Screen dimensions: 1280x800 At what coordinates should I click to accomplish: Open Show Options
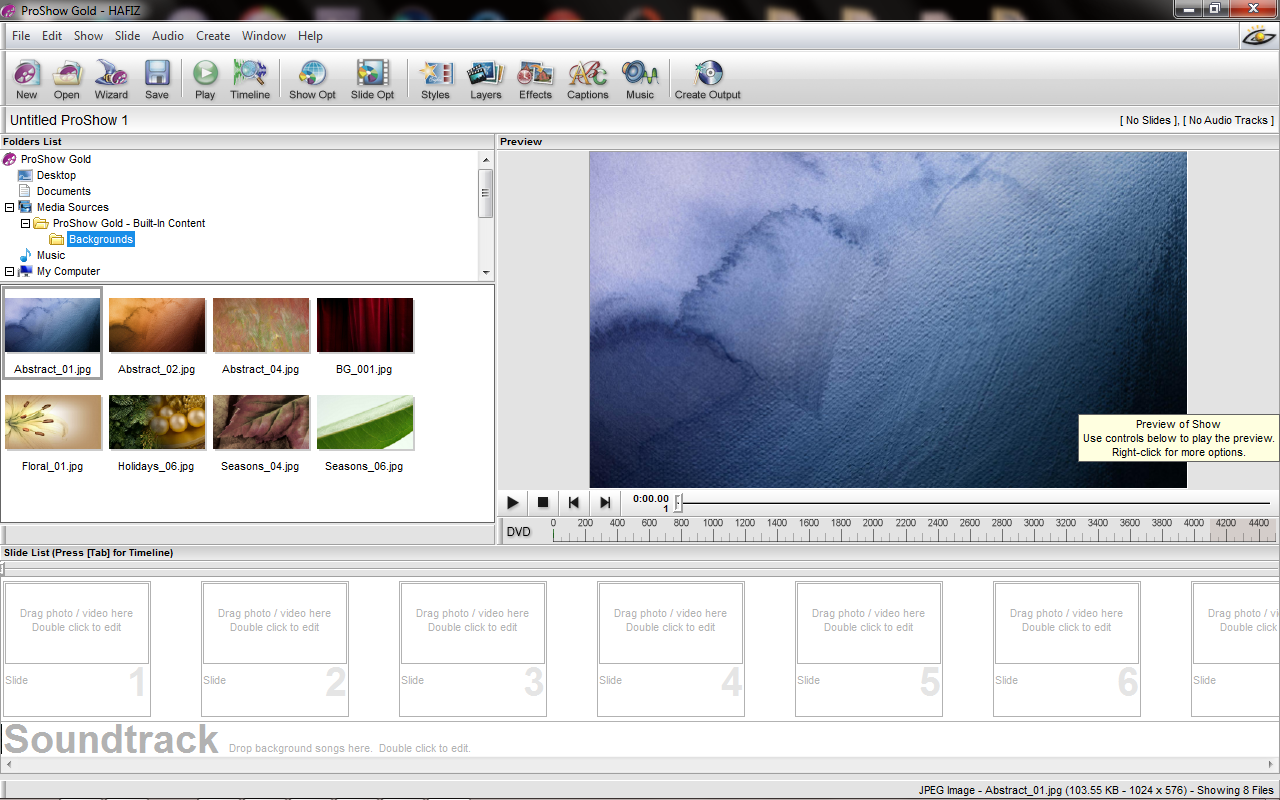click(x=311, y=79)
